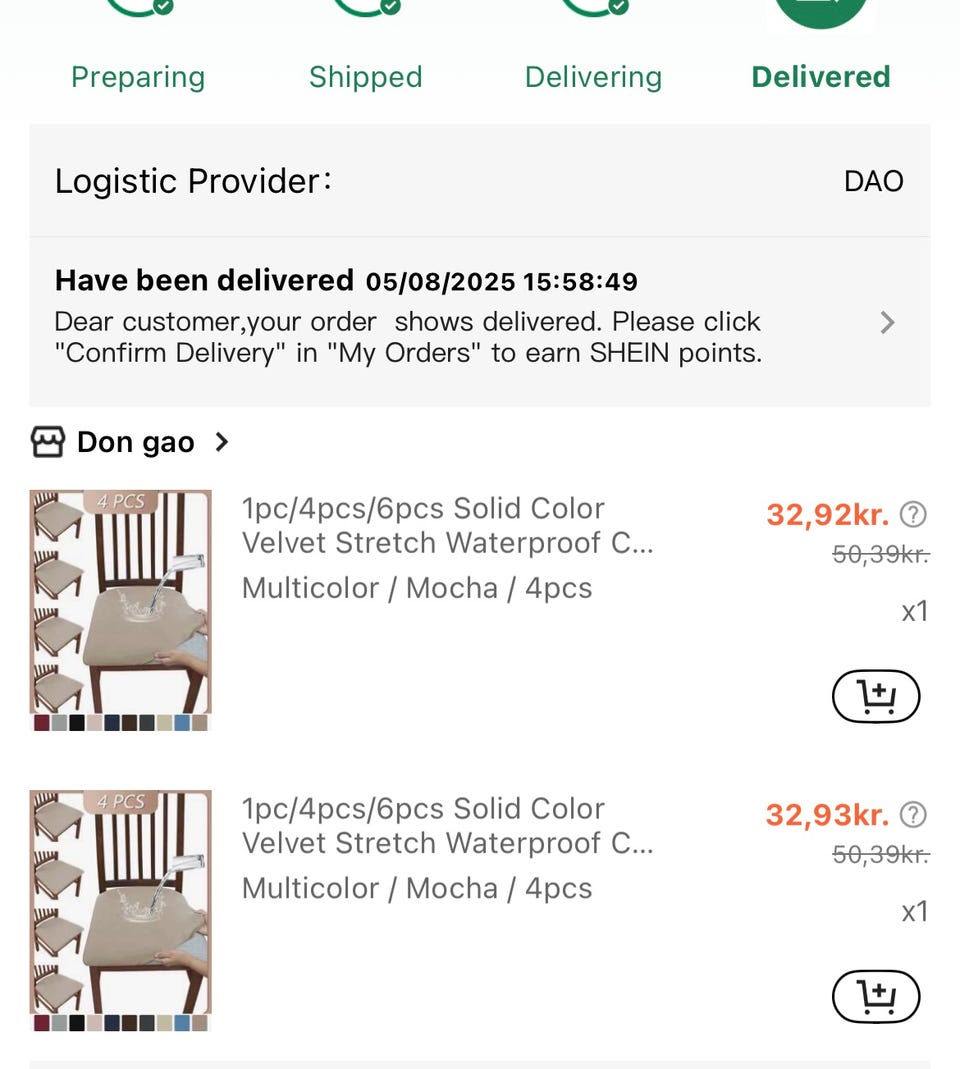Open price info beside 32,92kr.
The width and height of the screenshot is (960, 1069).
coord(913,515)
